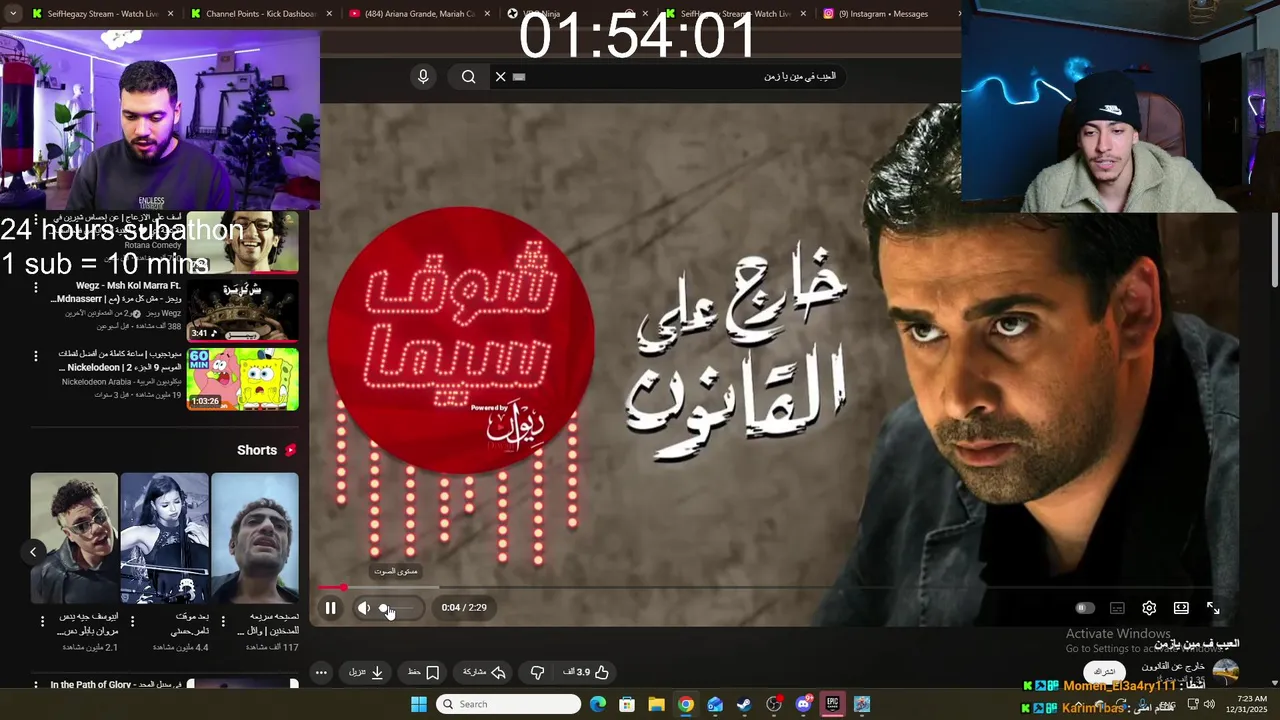Open the Windows Start menu
Viewport: 1280px width, 720px height.
(x=419, y=704)
